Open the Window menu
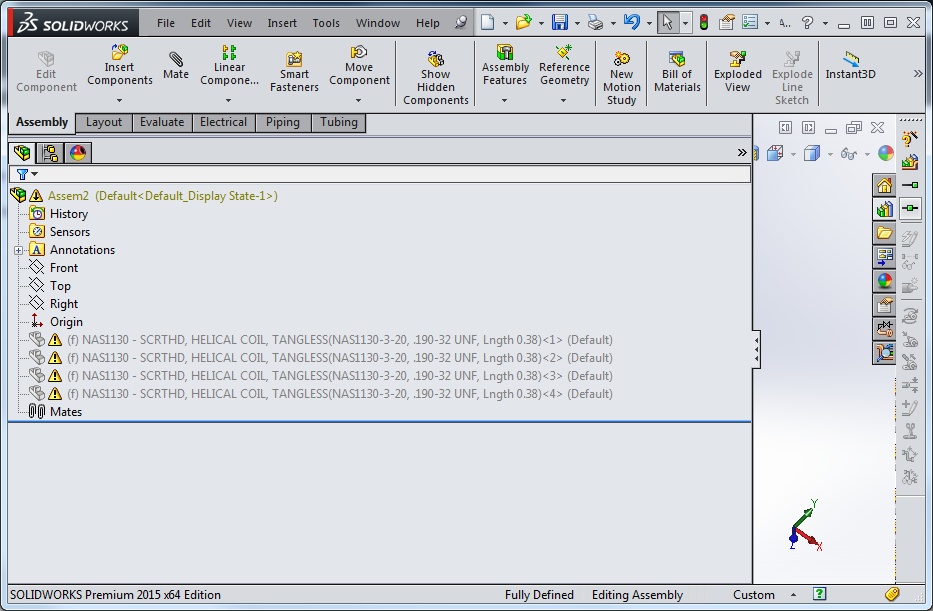Screen dimensions: 933x611 pos(378,23)
